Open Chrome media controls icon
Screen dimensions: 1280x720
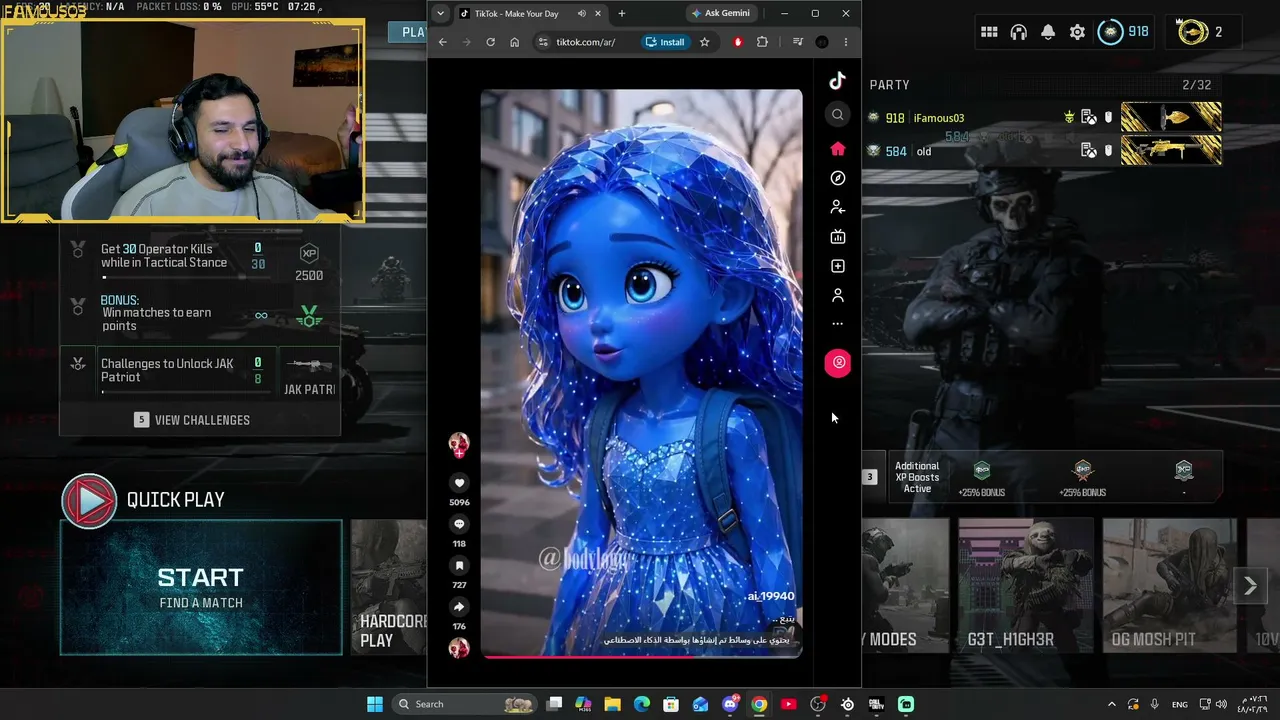click(x=797, y=42)
